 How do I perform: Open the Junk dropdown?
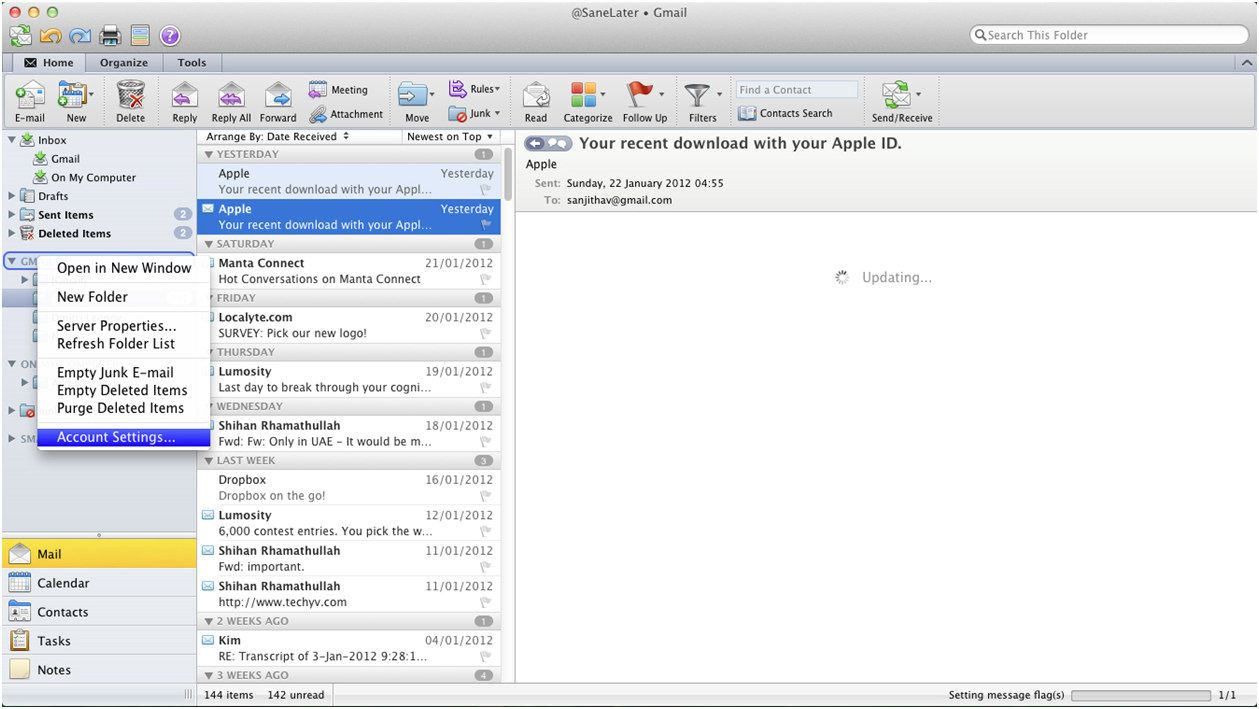[x=474, y=114]
